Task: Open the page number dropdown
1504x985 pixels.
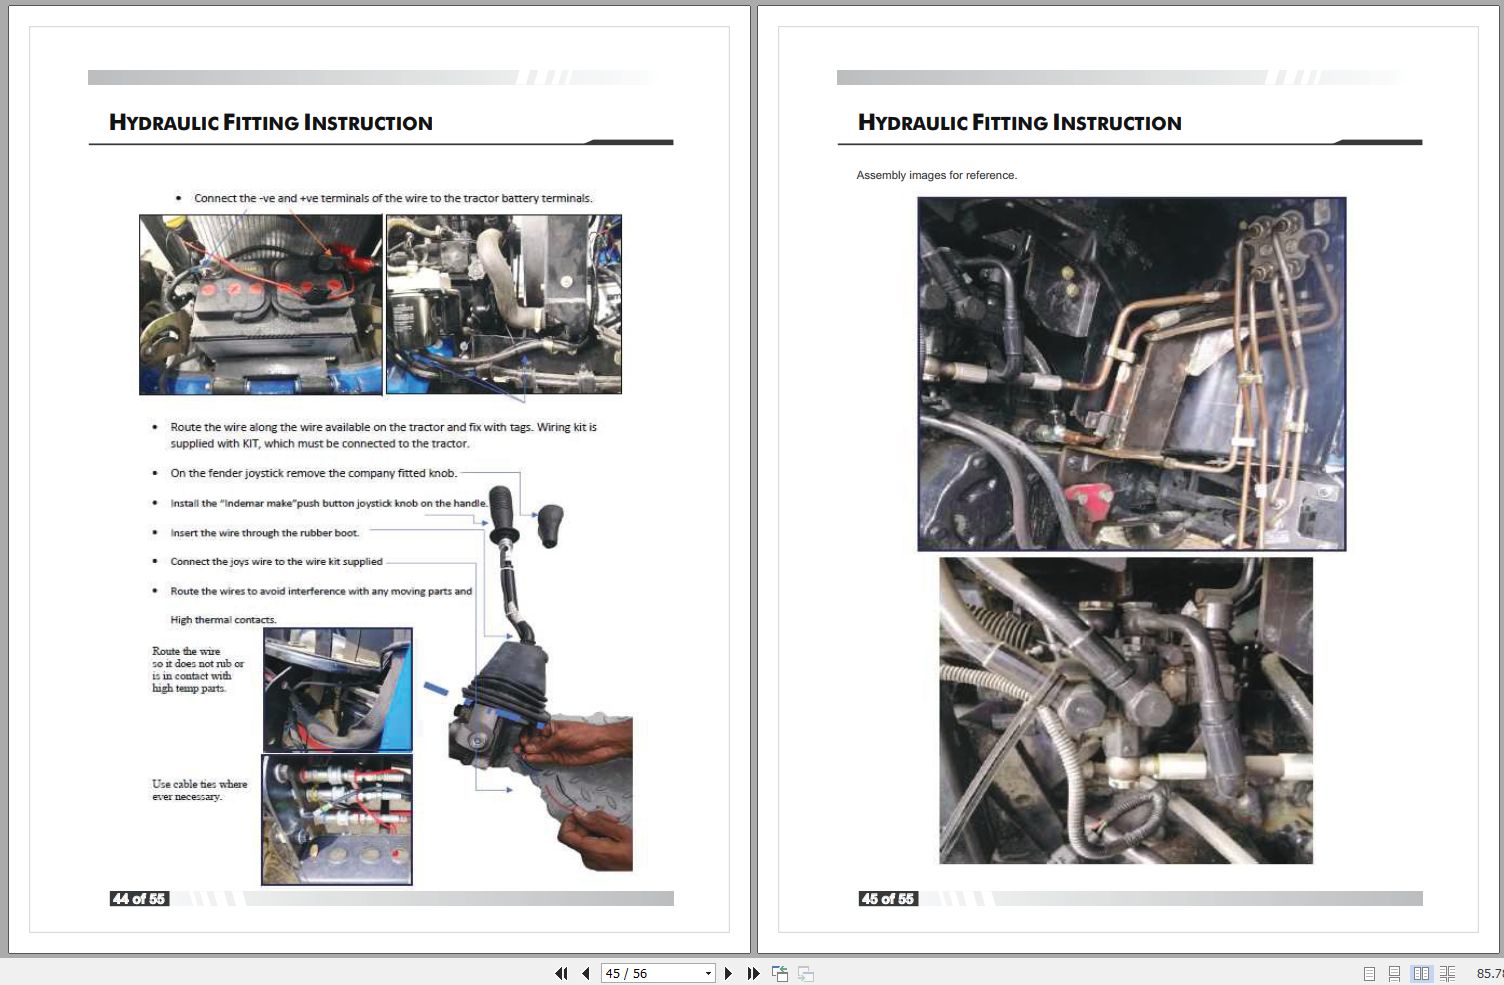Action: (x=707, y=972)
